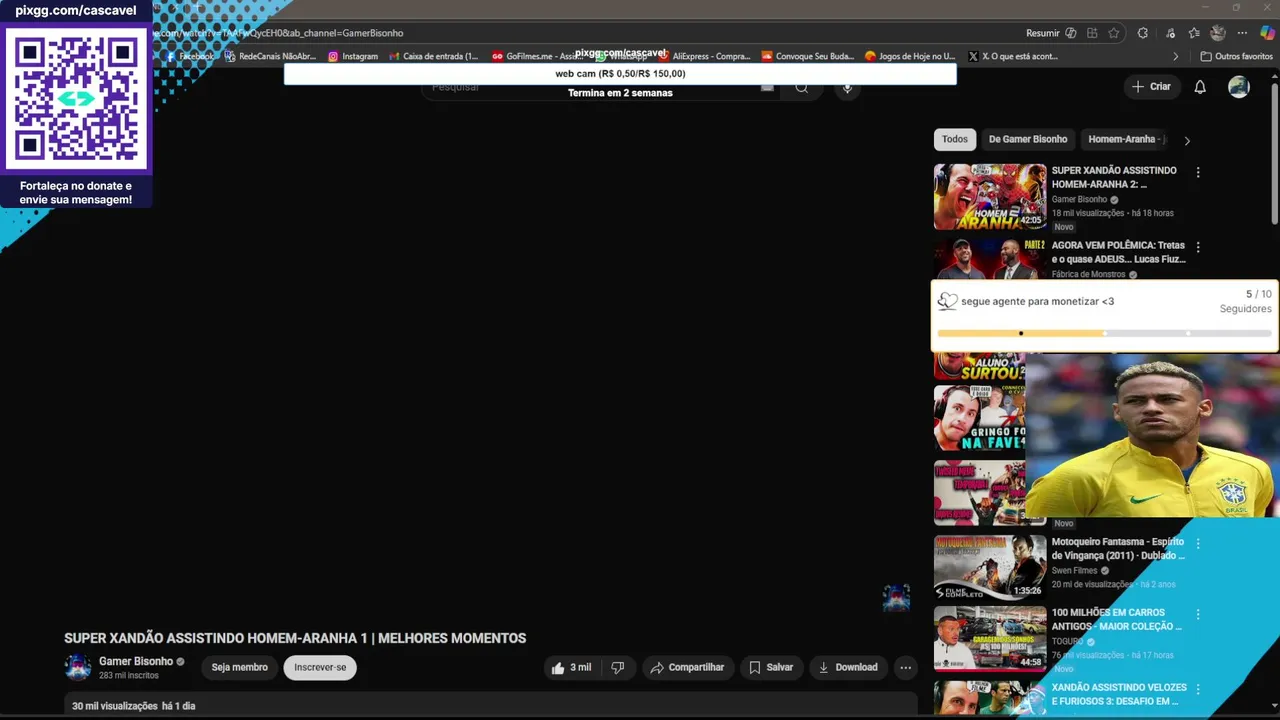Start voice search with microphone icon
1280x720 pixels.
(847, 88)
